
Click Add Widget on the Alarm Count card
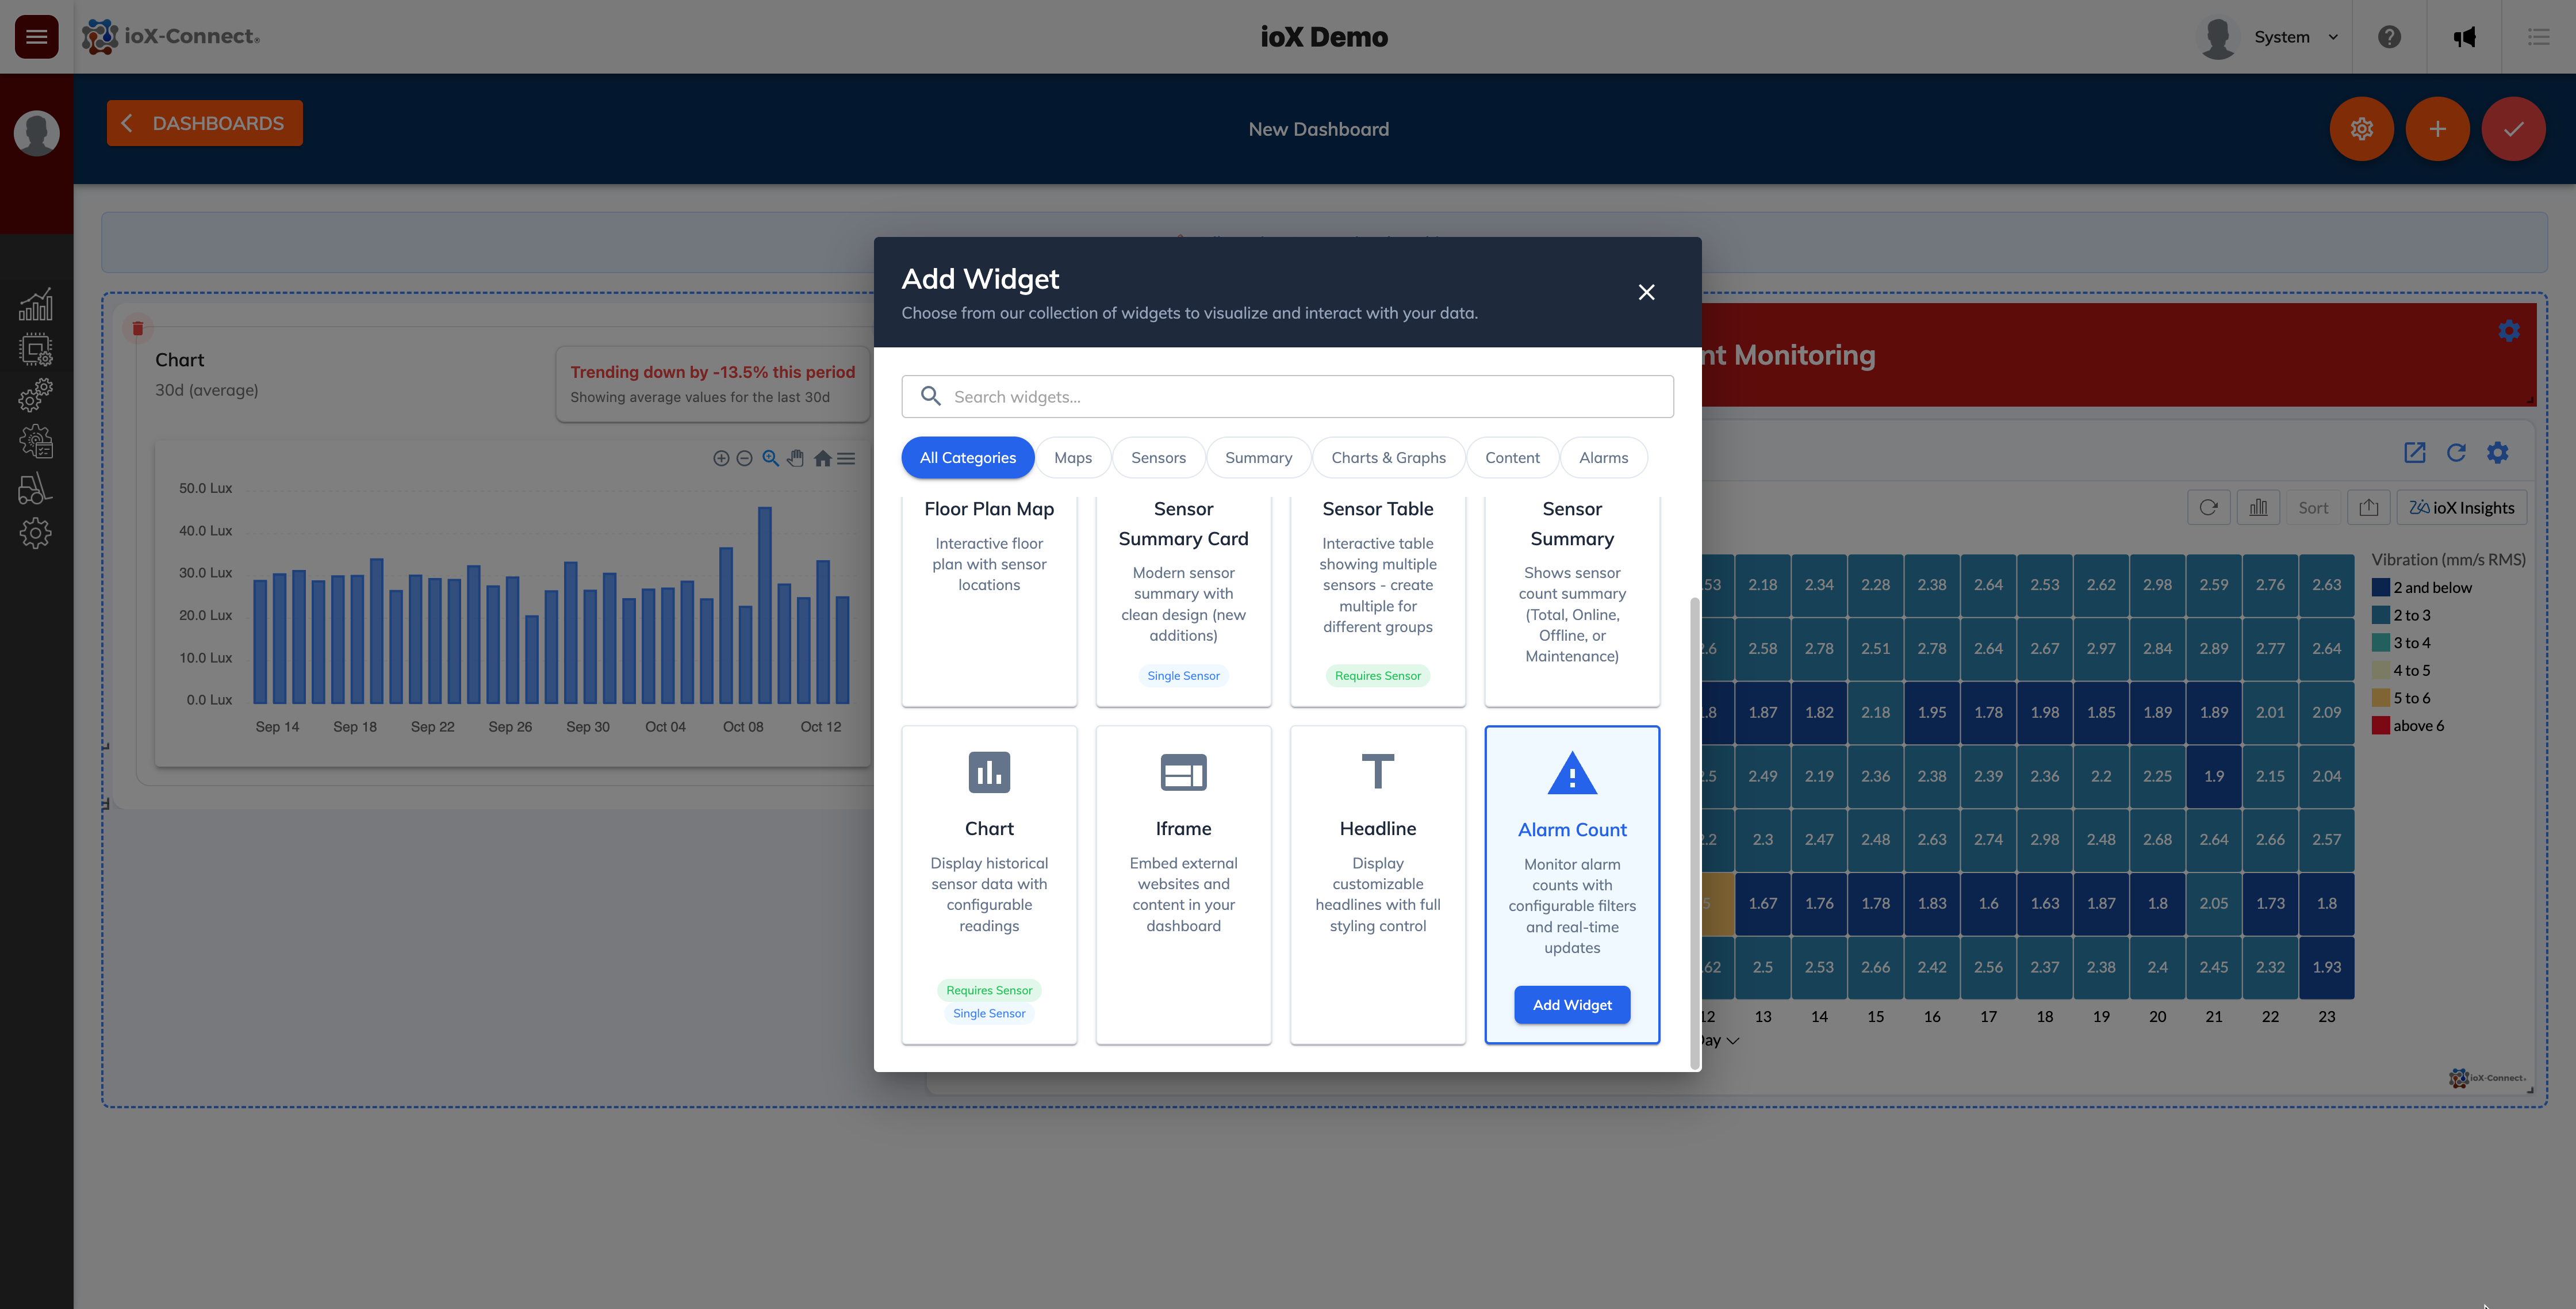(1571, 1004)
